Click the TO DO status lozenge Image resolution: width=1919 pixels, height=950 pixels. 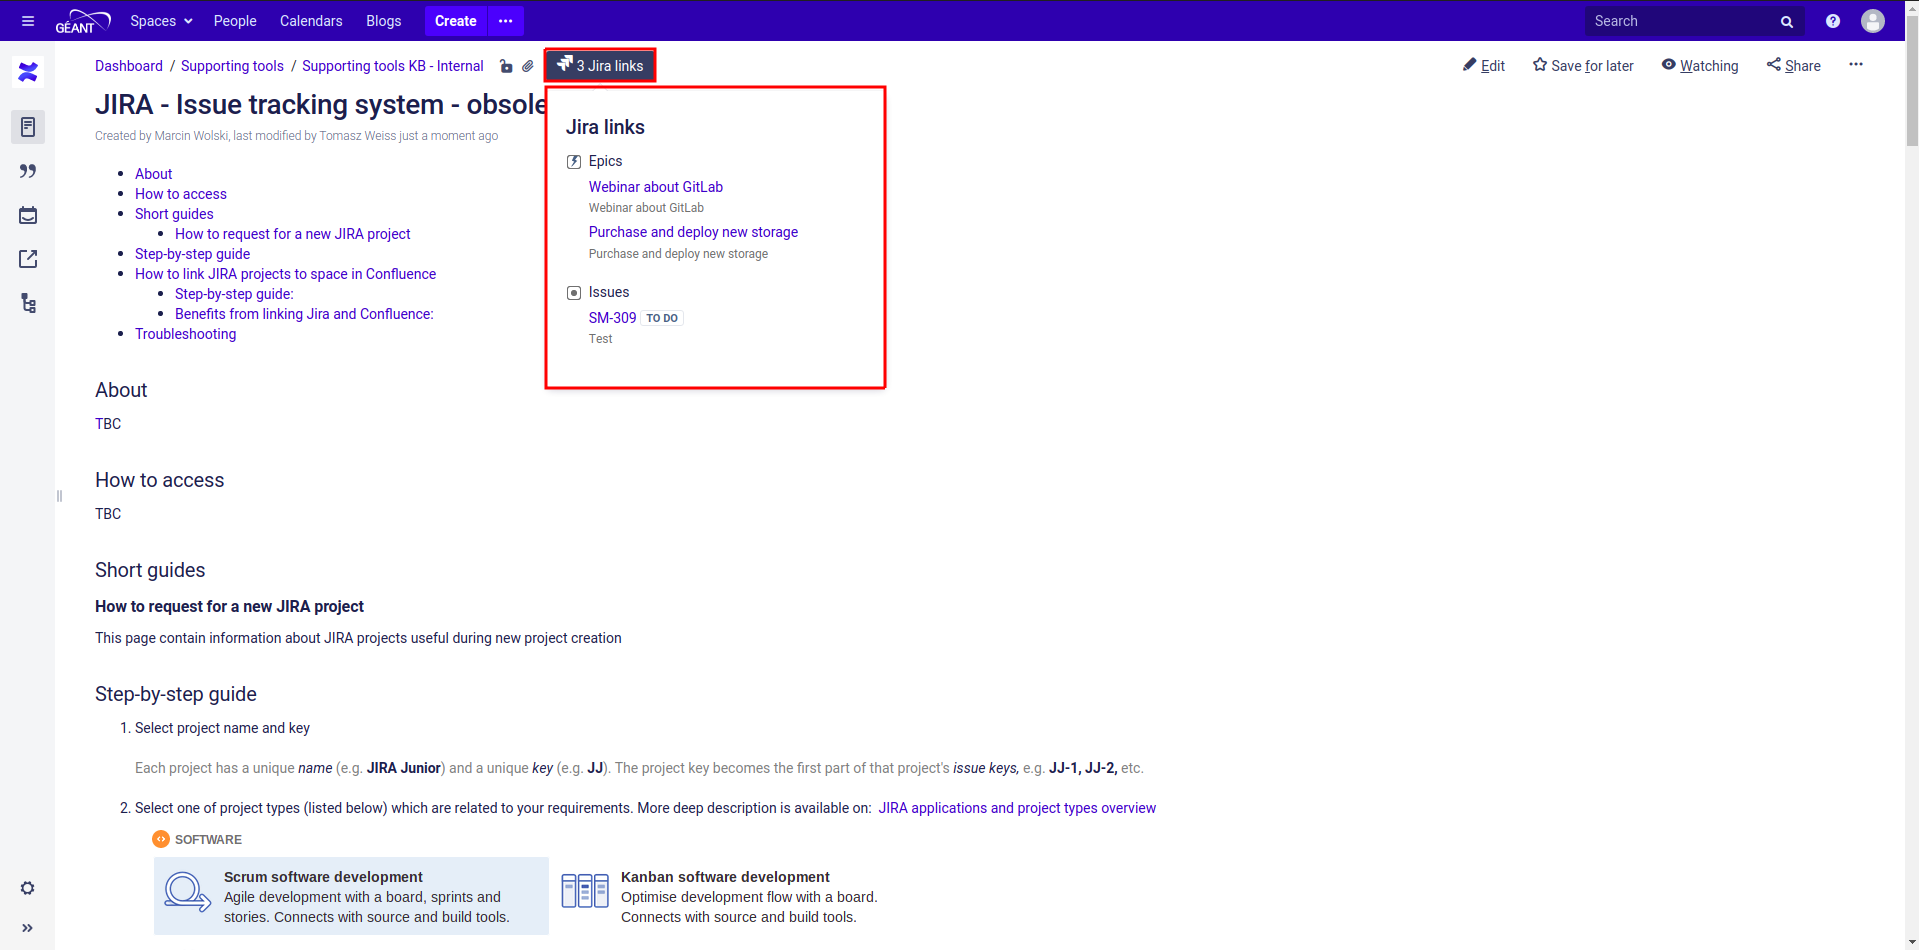(x=662, y=318)
